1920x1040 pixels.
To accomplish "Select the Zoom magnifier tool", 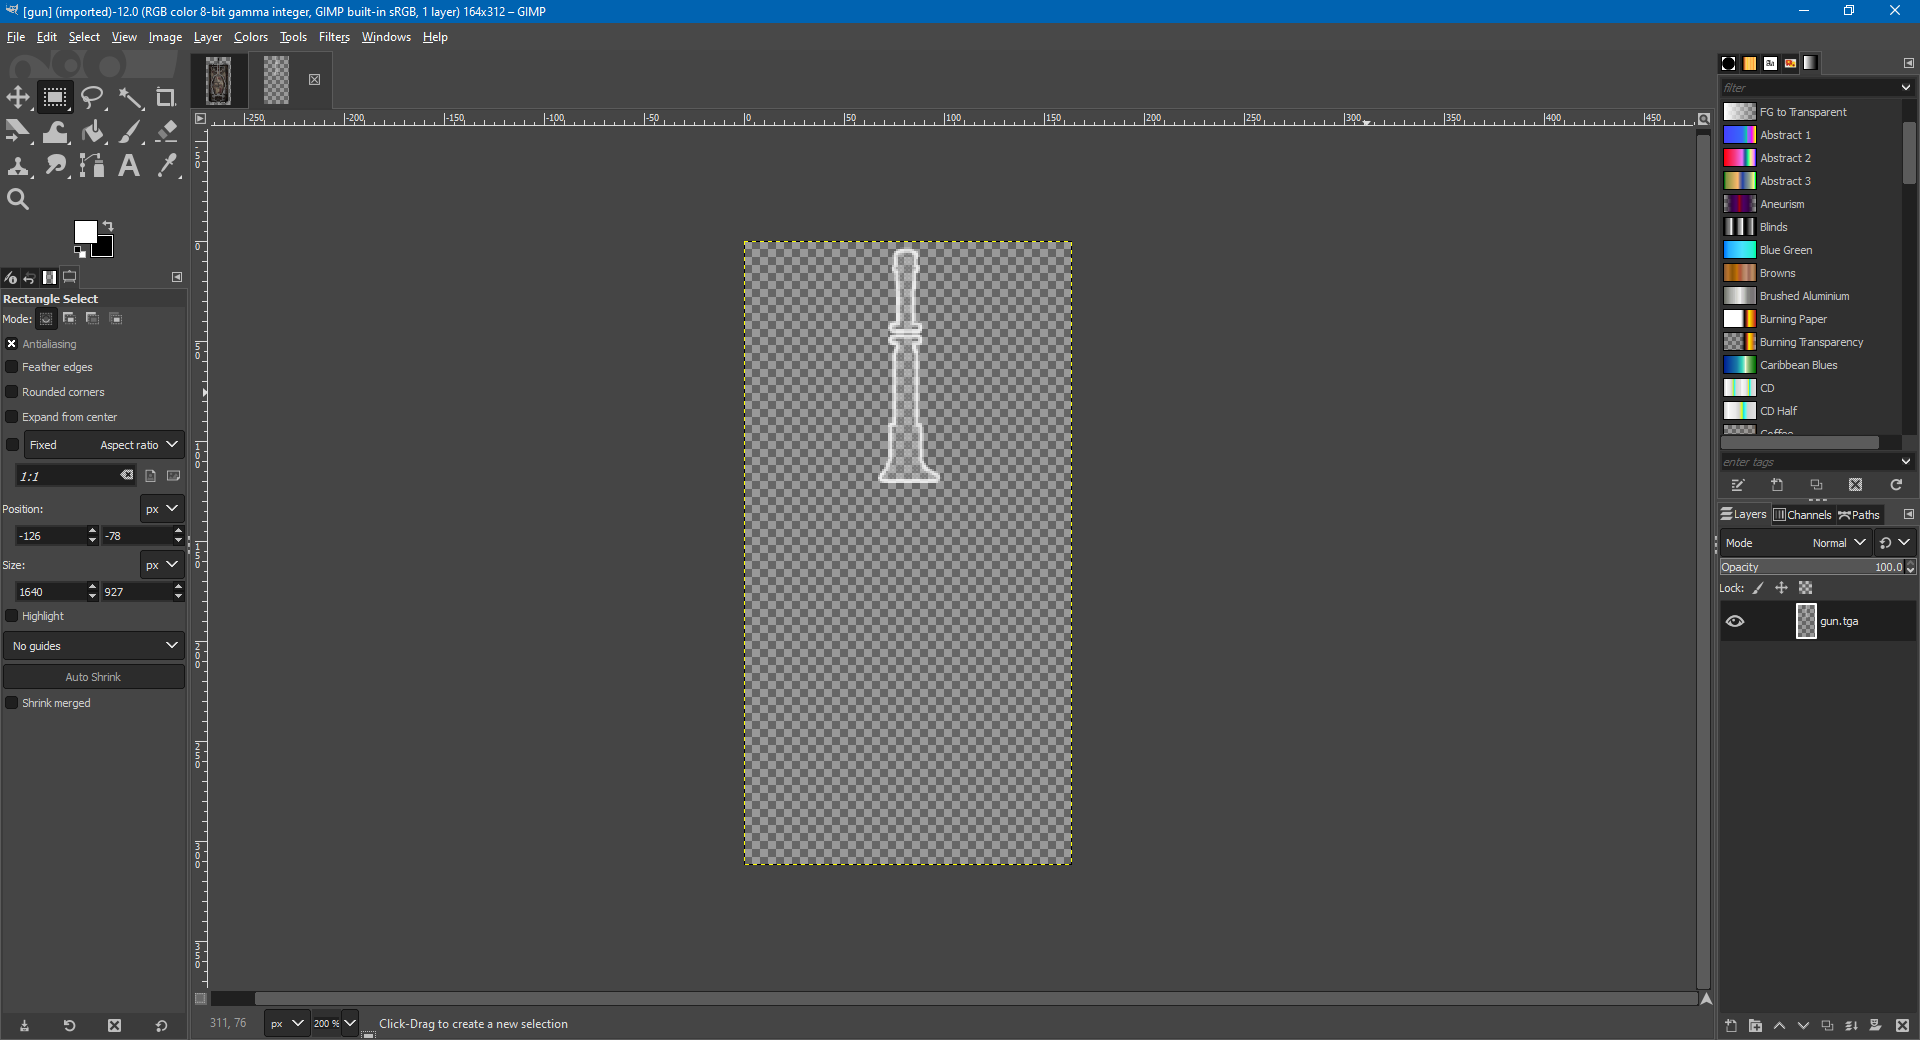I will [18, 200].
